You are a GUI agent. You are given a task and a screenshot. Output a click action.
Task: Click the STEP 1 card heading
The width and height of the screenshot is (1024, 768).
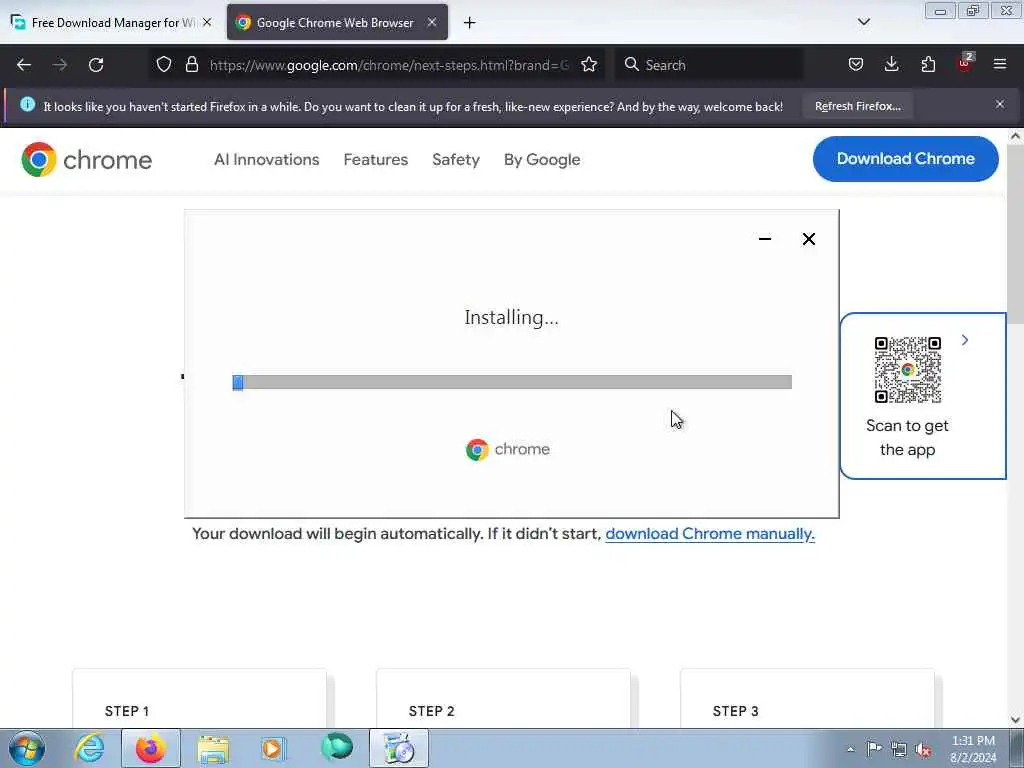pos(127,711)
